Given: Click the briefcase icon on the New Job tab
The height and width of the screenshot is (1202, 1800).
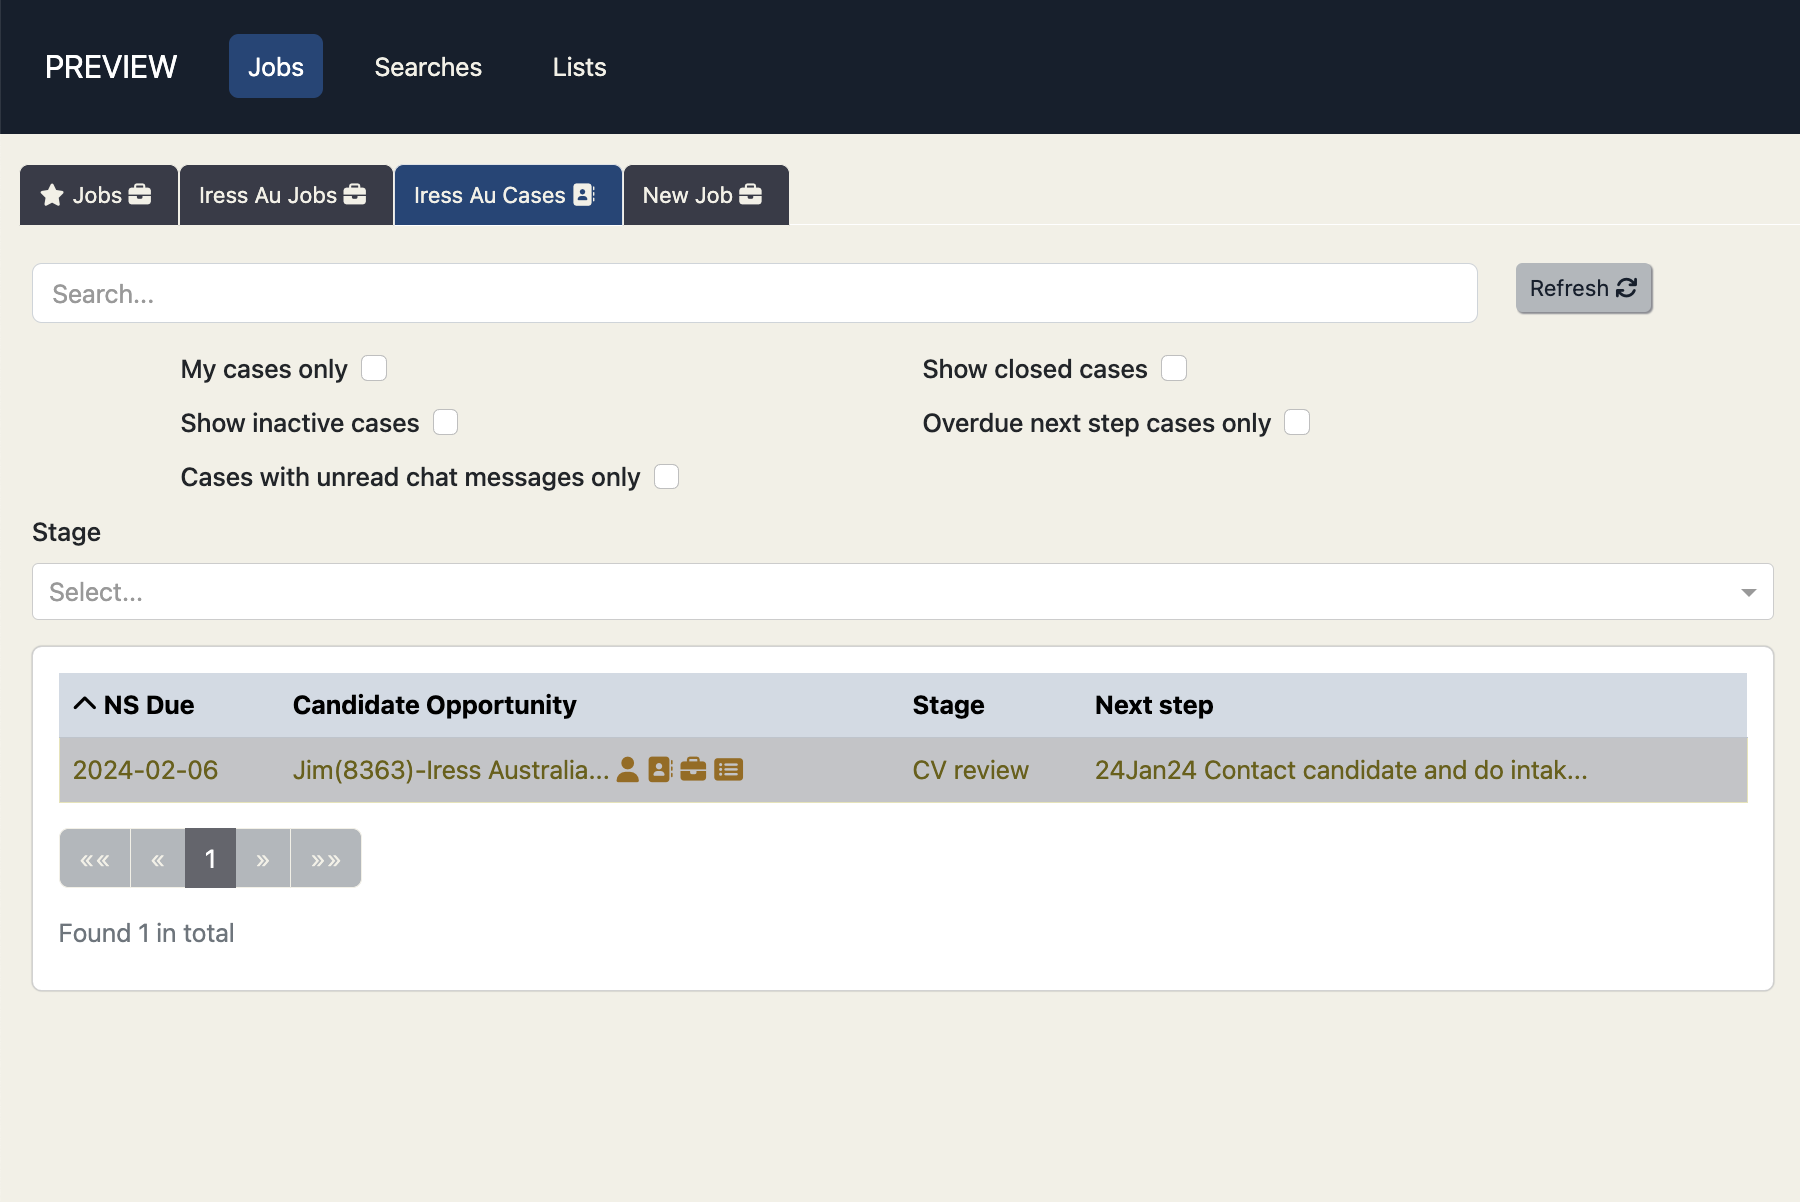Looking at the screenshot, I should click(751, 194).
